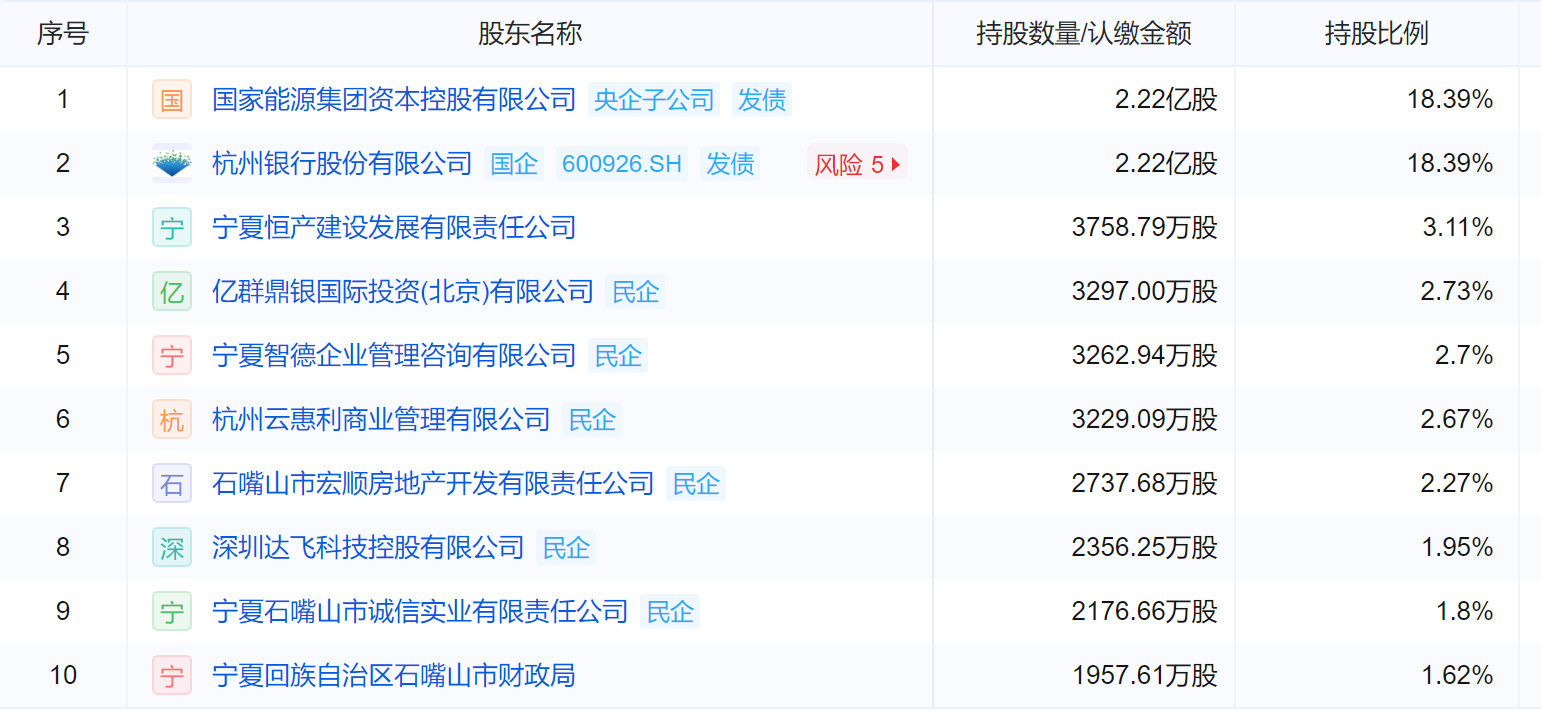Open 杭州云惠利商业管理有限公司 link
This screenshot has width=1541, height=715.
pos(381,419)
